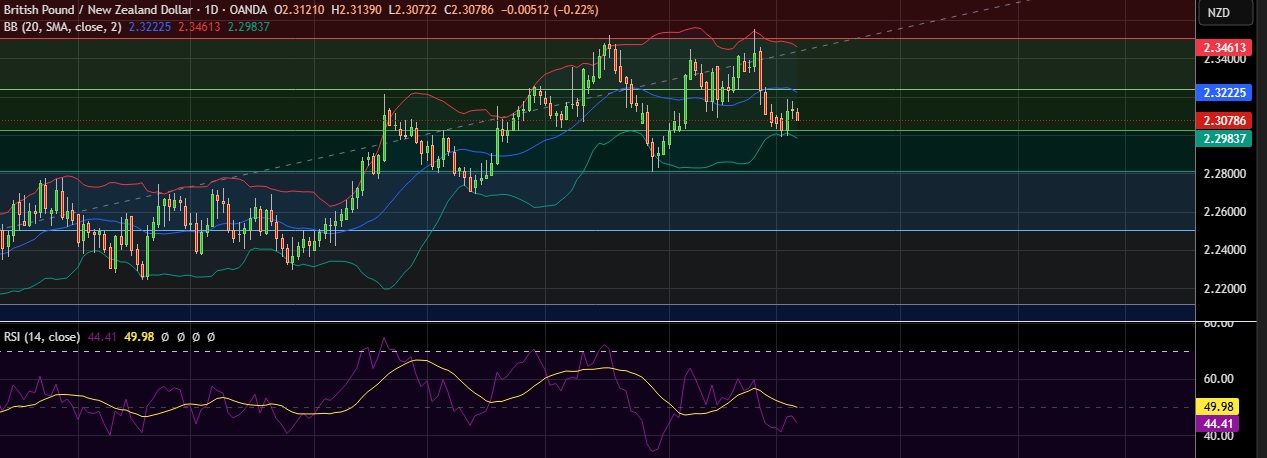
Task: Click the red 2.34613 BB upper value
Action: [x=201, y=27]
